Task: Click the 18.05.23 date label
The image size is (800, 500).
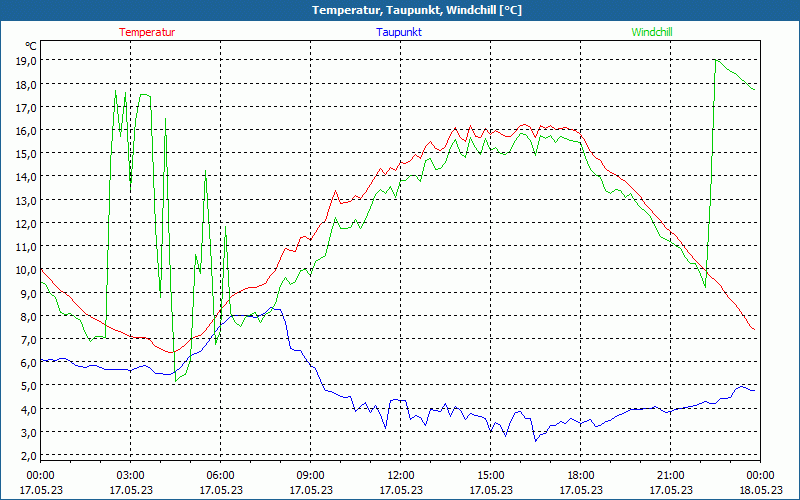Action: point(760,490)
